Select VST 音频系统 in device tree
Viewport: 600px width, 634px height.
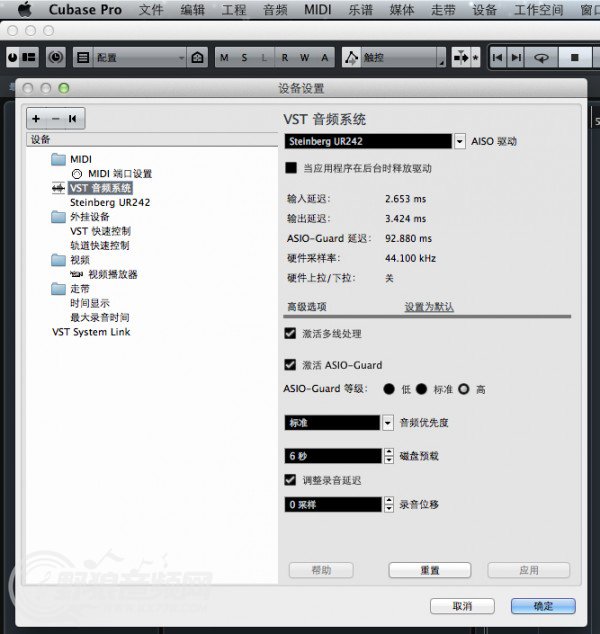point(100,188)
